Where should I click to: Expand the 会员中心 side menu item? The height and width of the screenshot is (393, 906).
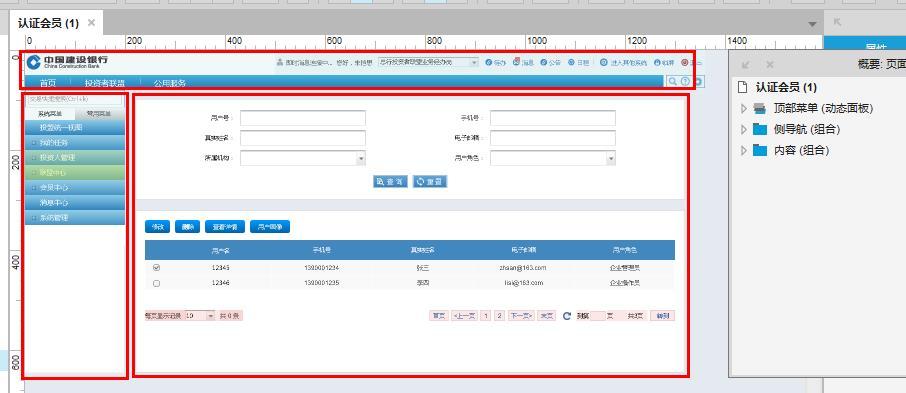(x=75, y=188)
